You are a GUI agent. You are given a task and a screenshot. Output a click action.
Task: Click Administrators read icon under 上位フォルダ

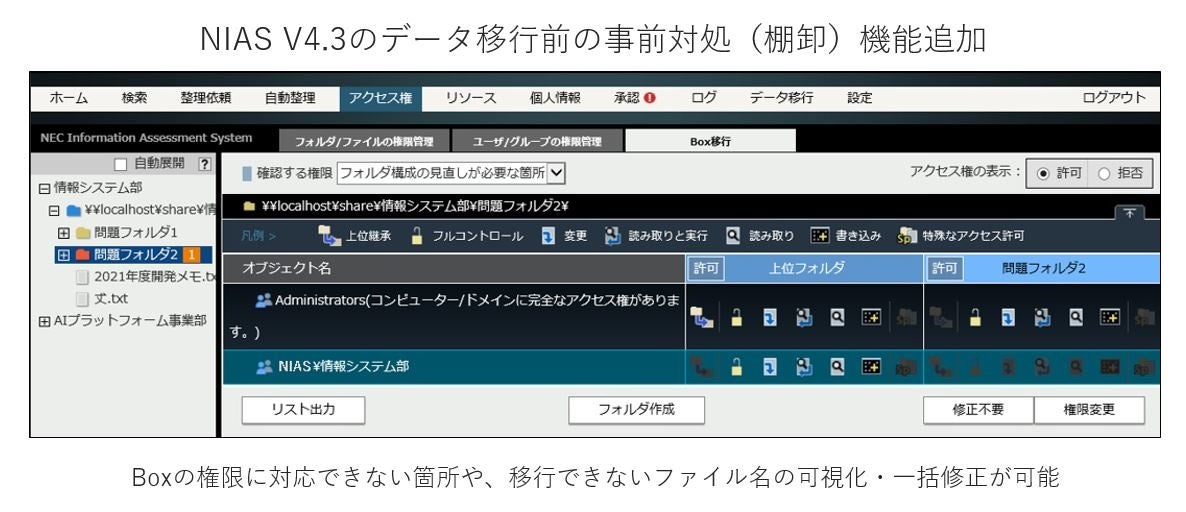837,318
